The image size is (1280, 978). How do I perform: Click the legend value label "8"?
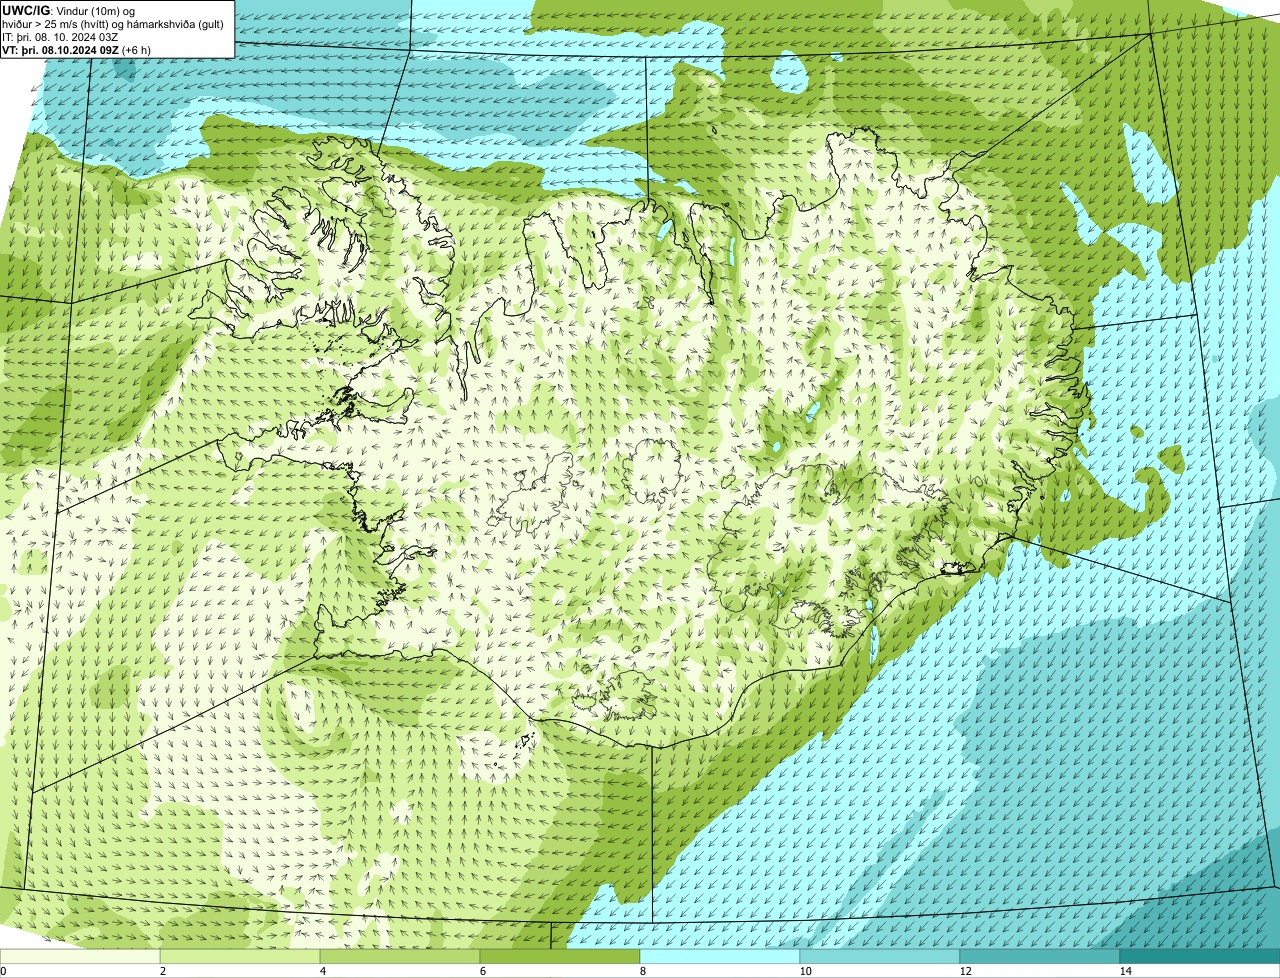(x=643, y=971)
